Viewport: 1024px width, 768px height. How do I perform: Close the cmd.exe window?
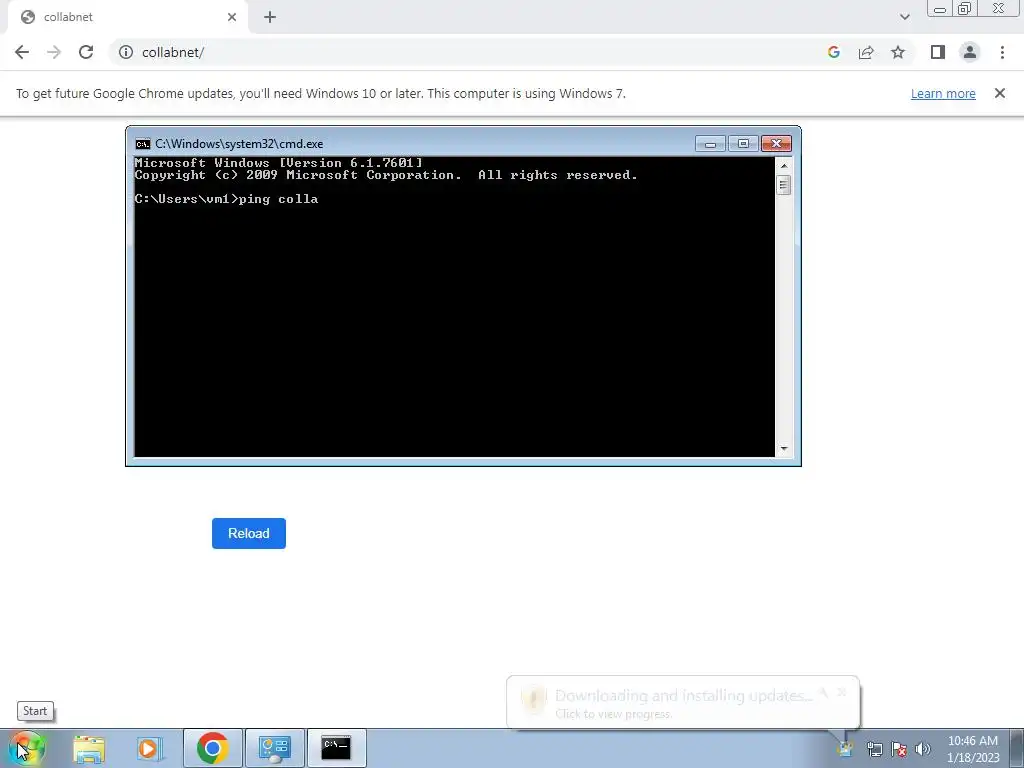point(776,144)
